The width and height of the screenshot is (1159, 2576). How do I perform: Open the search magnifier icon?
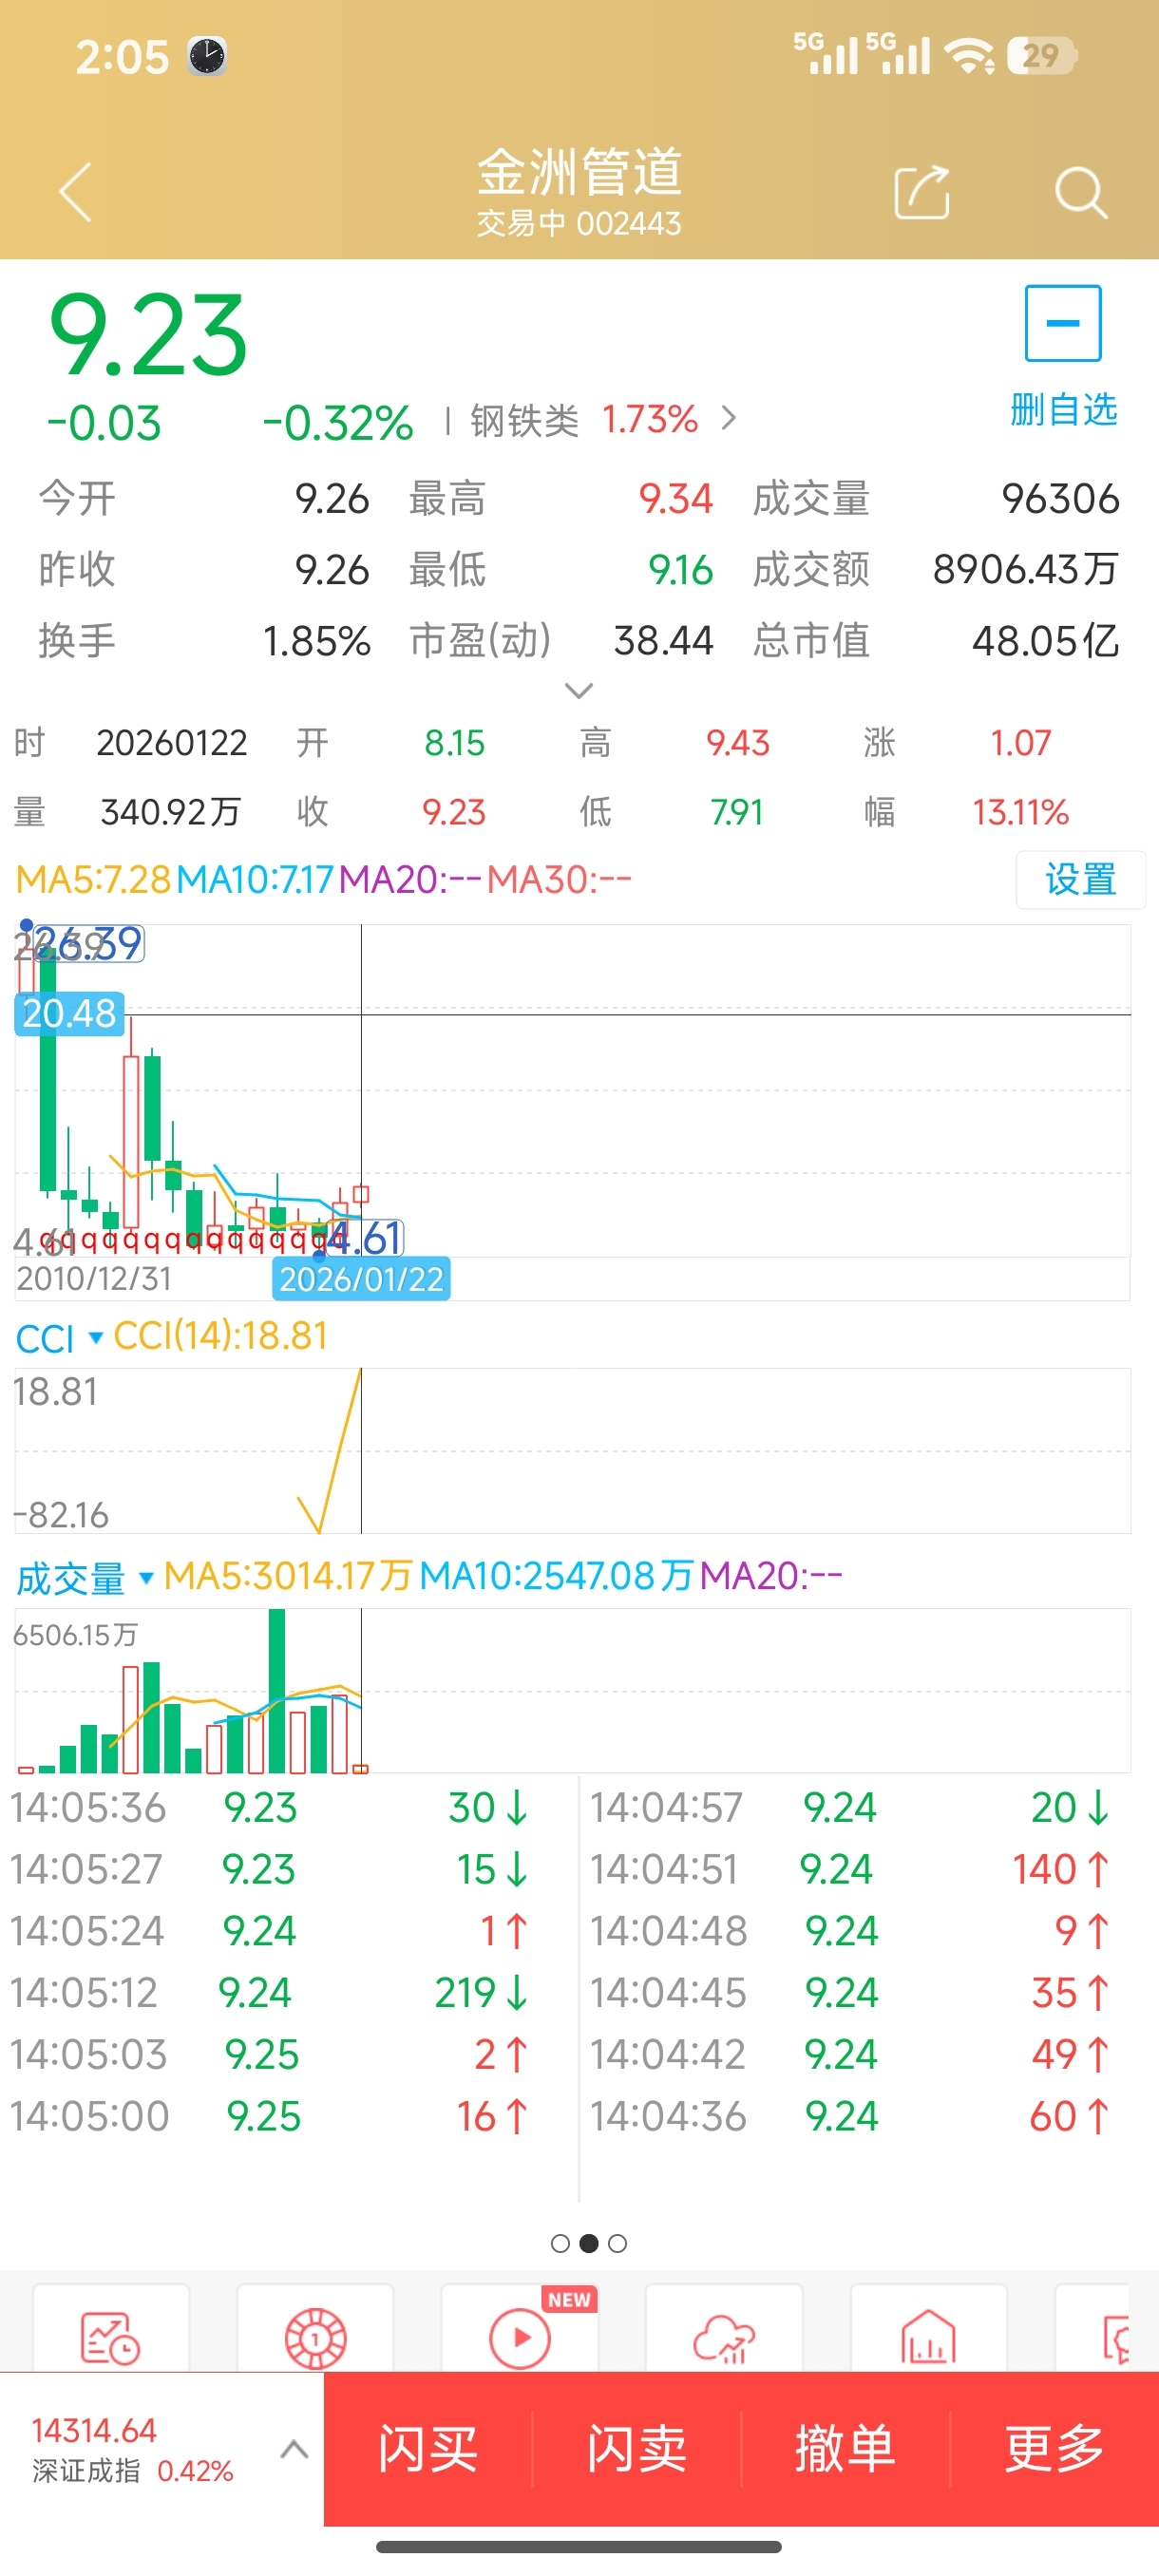(x=1080, y=192)
